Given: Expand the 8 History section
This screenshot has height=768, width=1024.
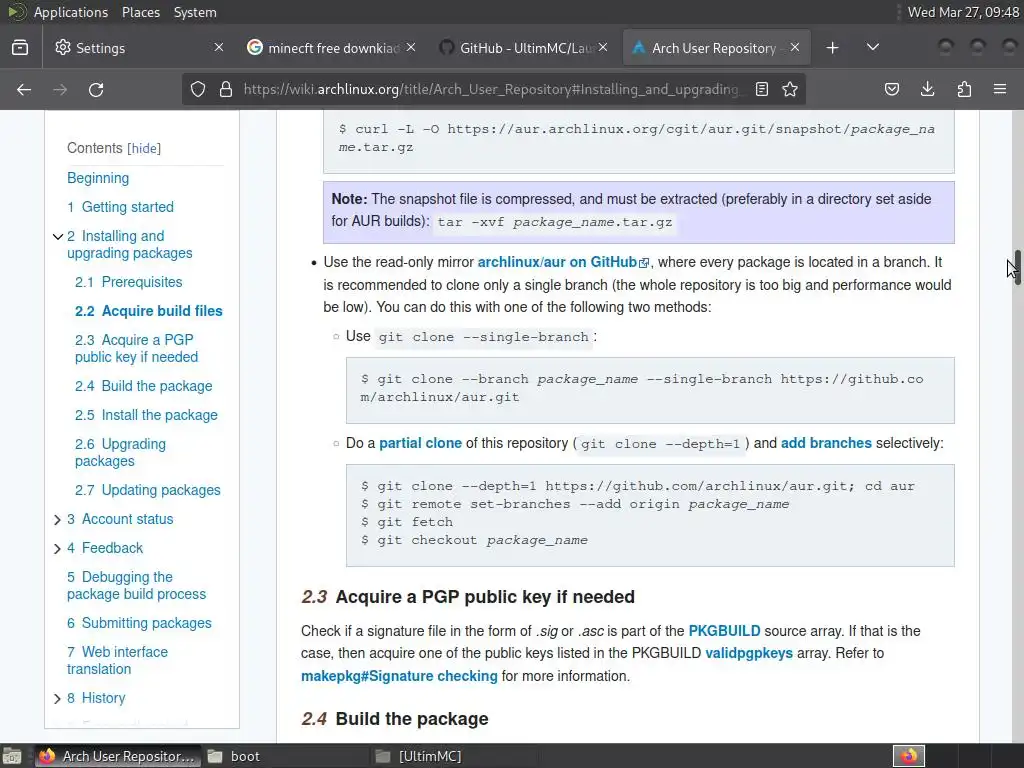Looking at the screenshot, I should coord(57,699).
